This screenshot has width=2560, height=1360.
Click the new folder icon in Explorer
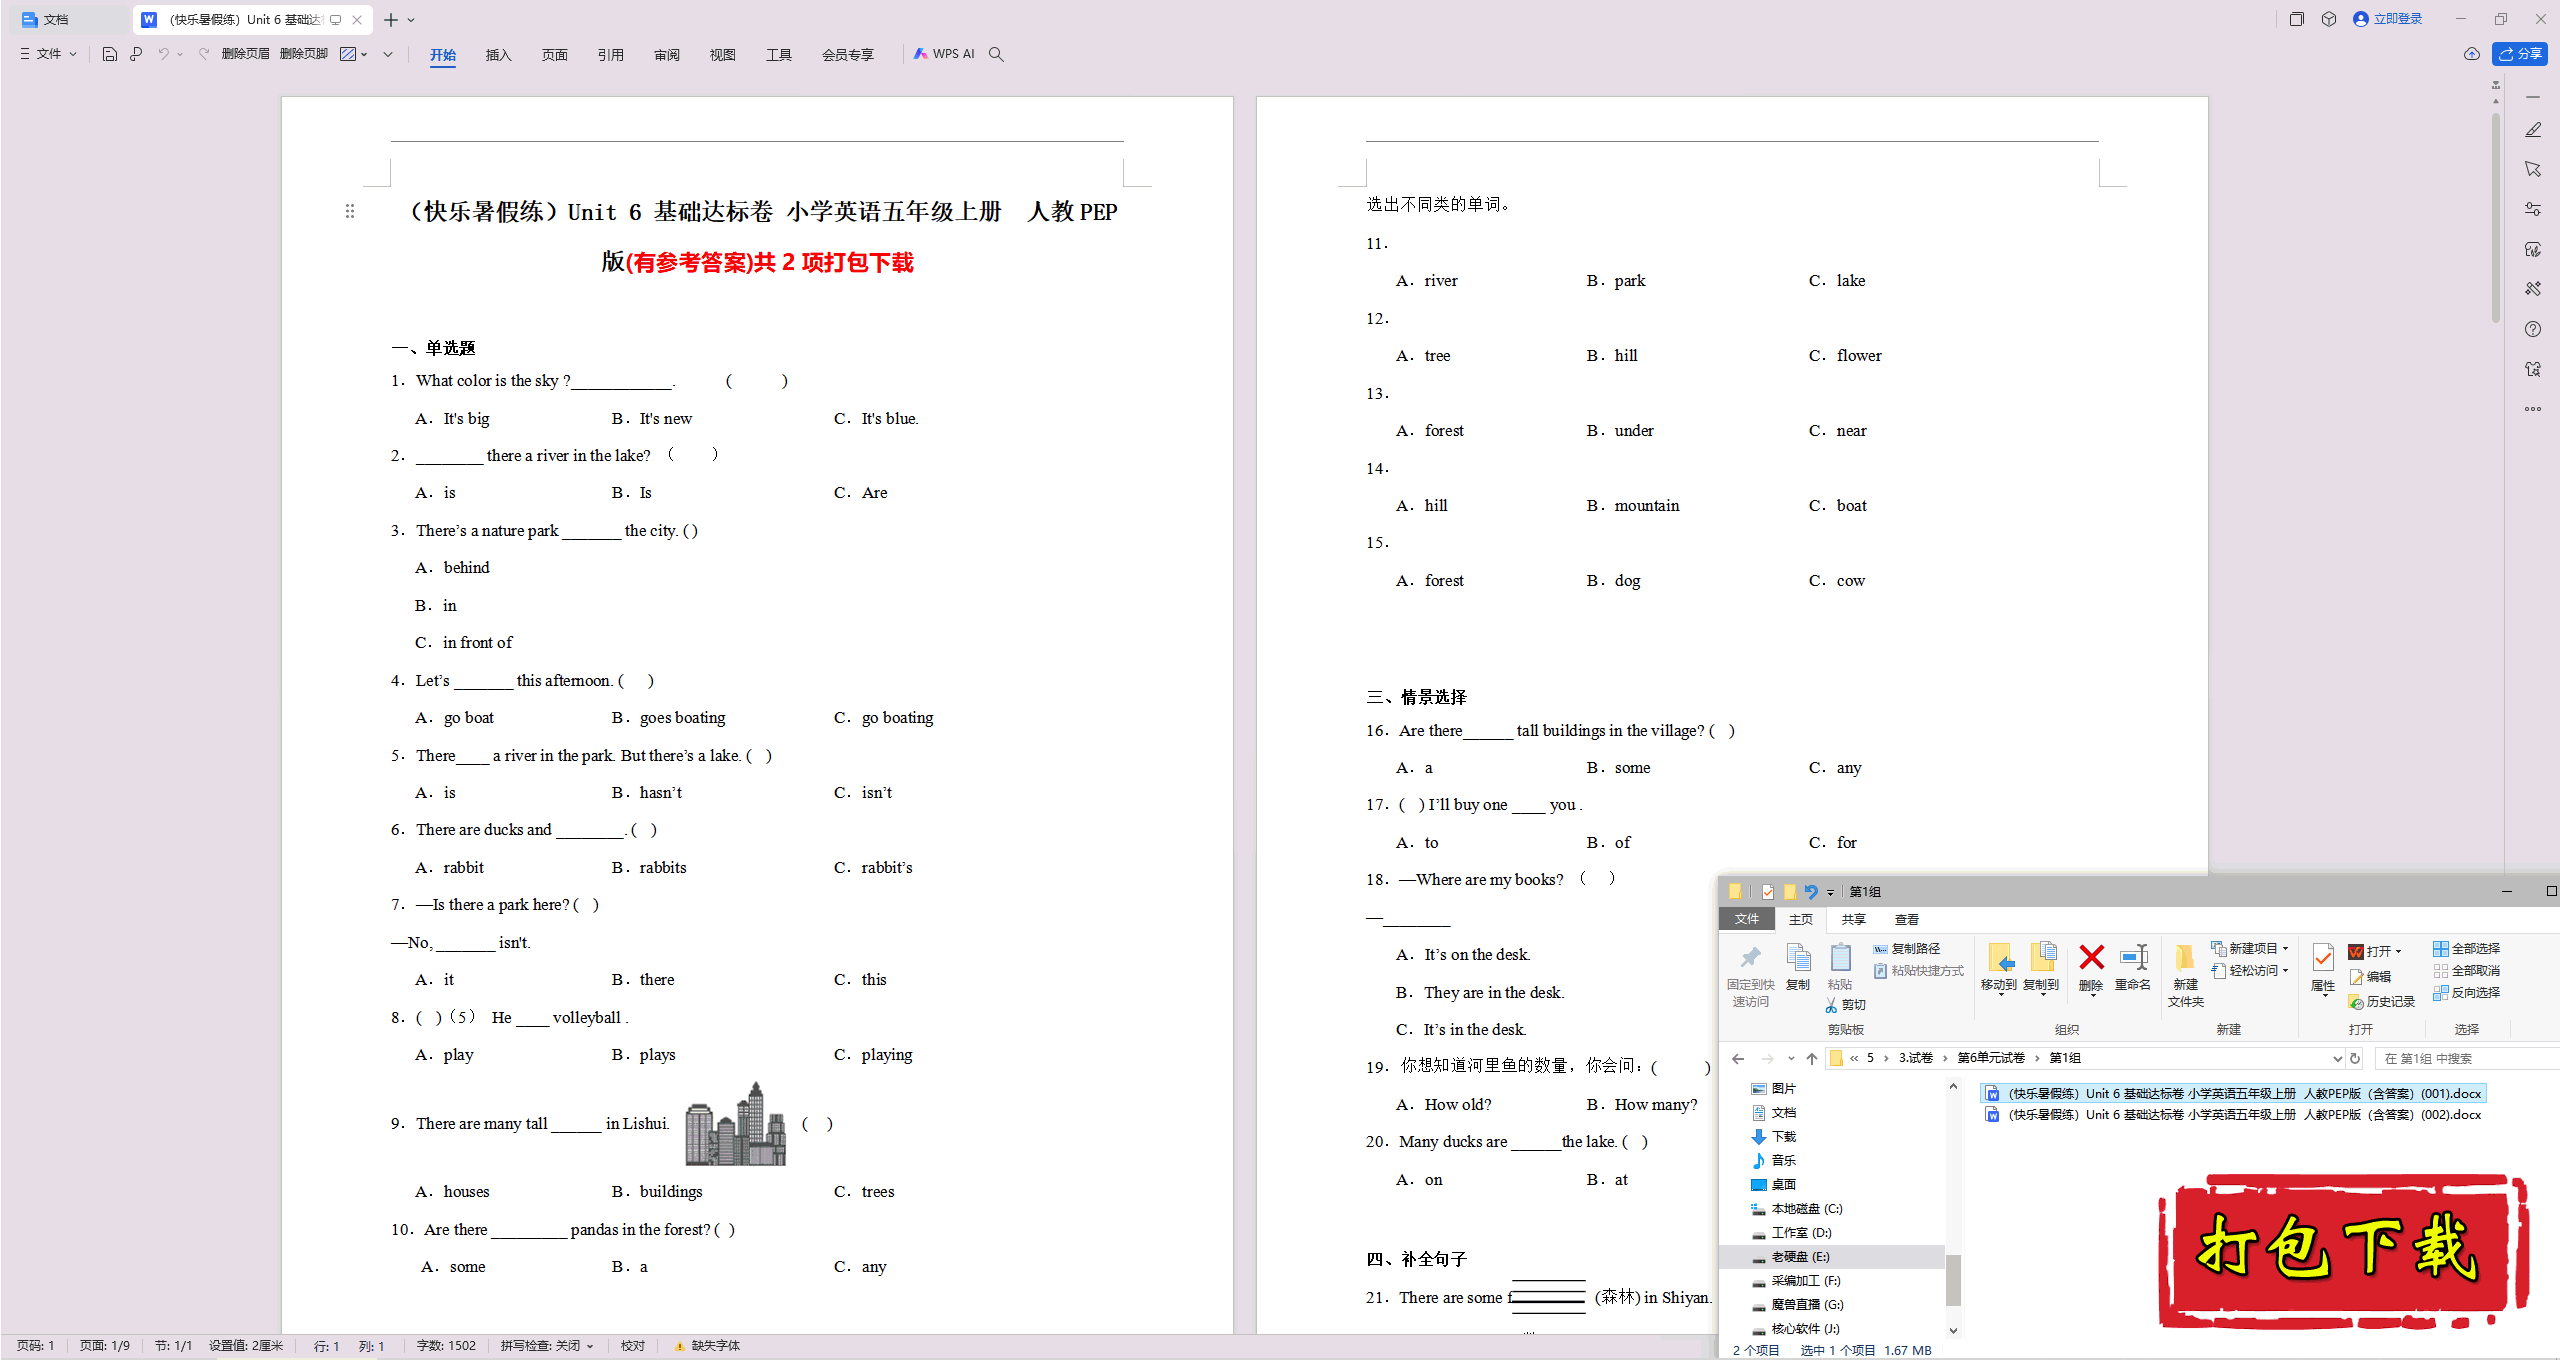coord(2185,958)
